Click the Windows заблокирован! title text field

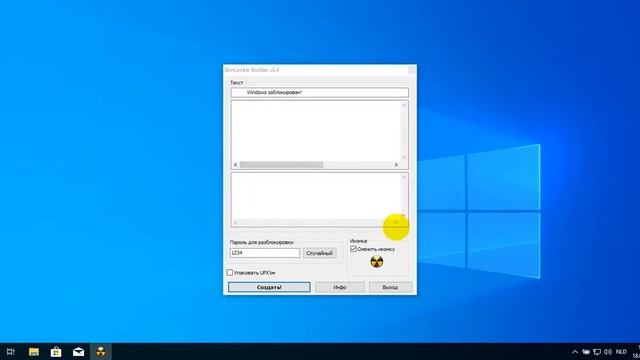pos(320,93)
